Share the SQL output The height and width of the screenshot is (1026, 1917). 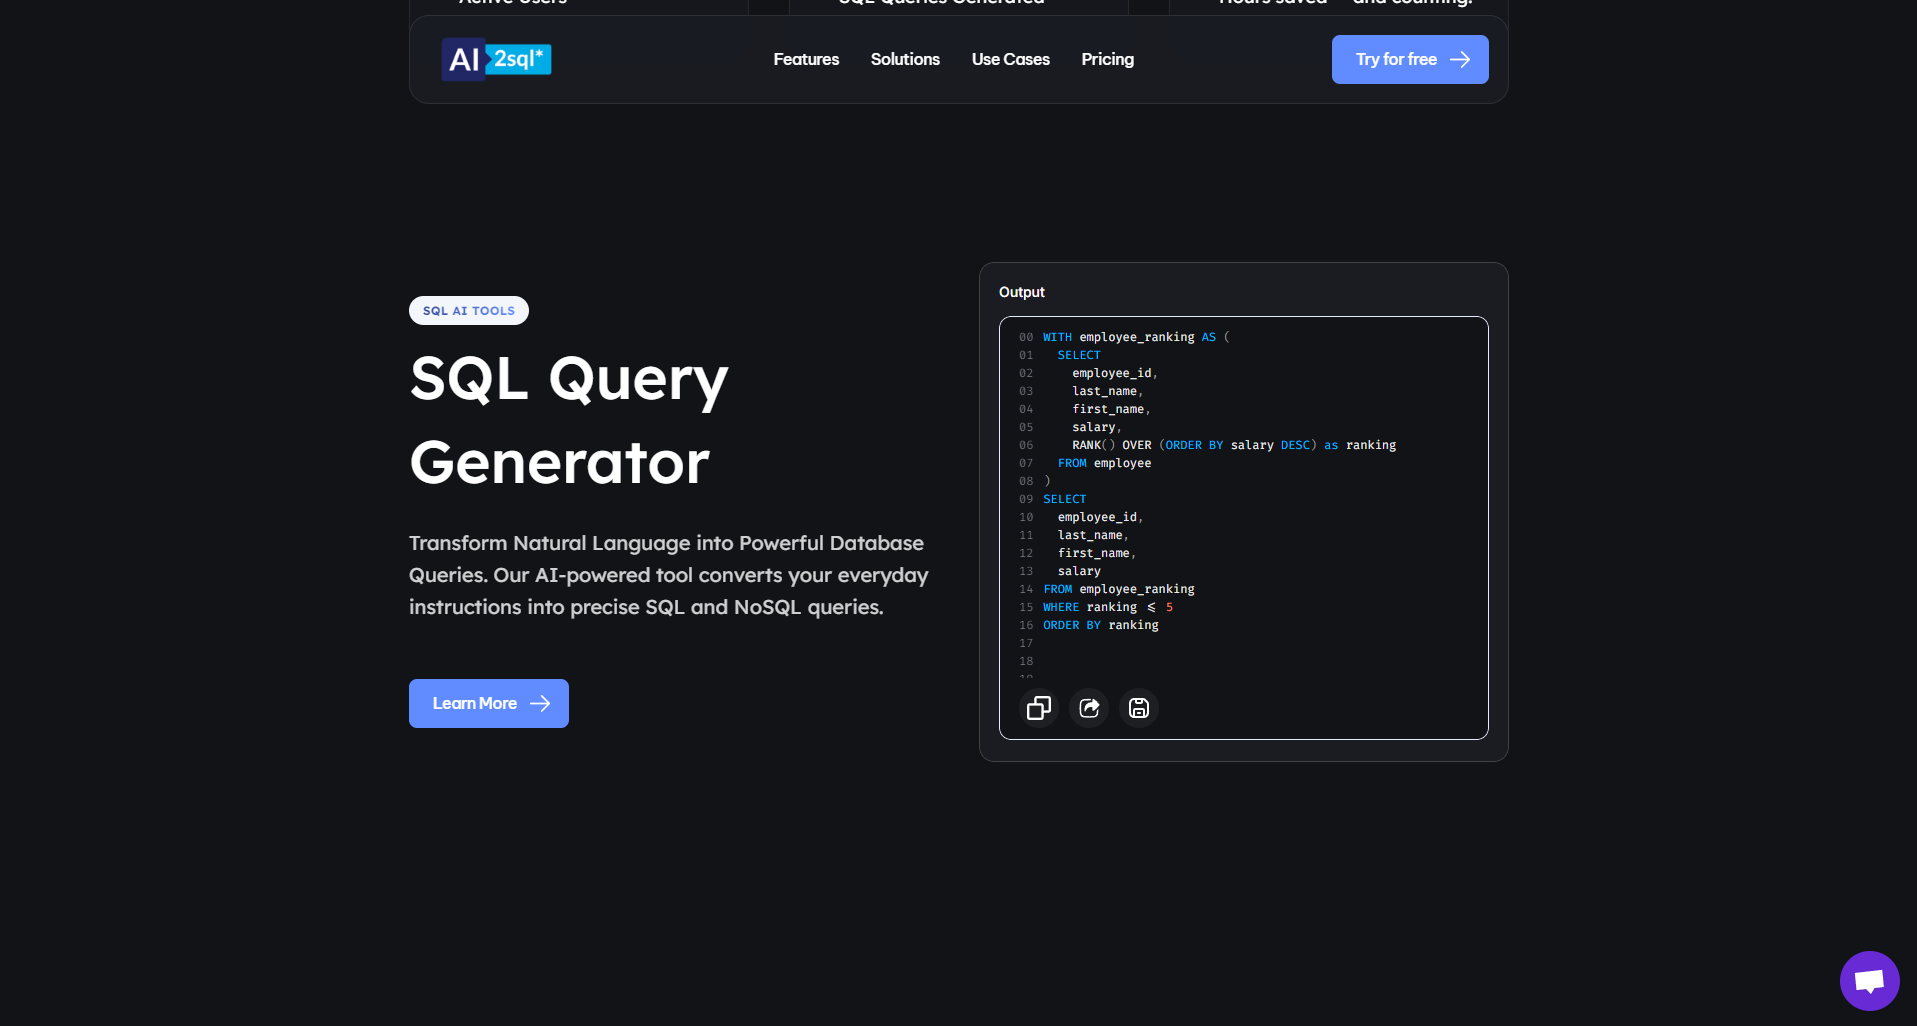pyautogui.click(x=1089, y=708)
